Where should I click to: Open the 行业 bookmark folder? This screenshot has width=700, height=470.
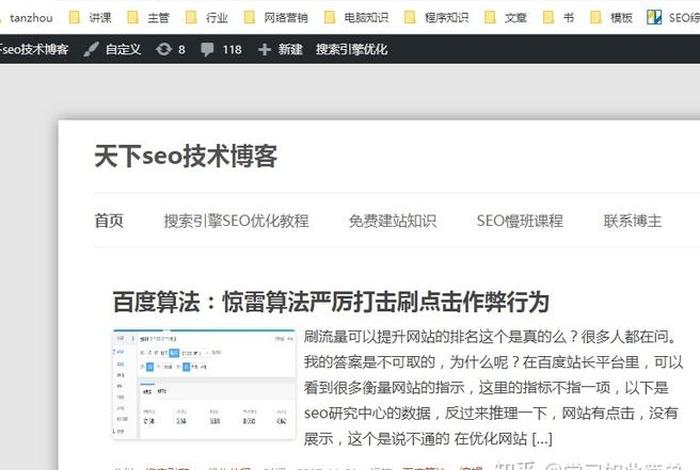coord(207,18)
